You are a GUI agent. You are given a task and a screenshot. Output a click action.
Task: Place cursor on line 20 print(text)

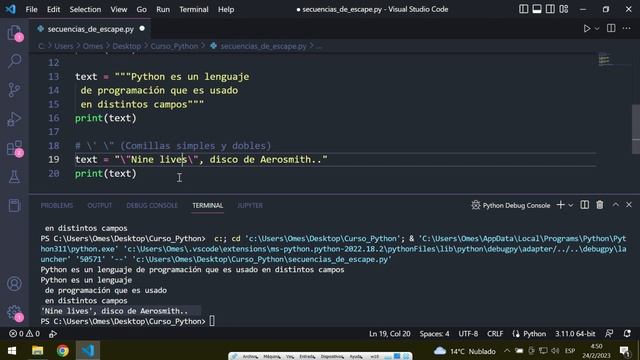click(106, 173)
